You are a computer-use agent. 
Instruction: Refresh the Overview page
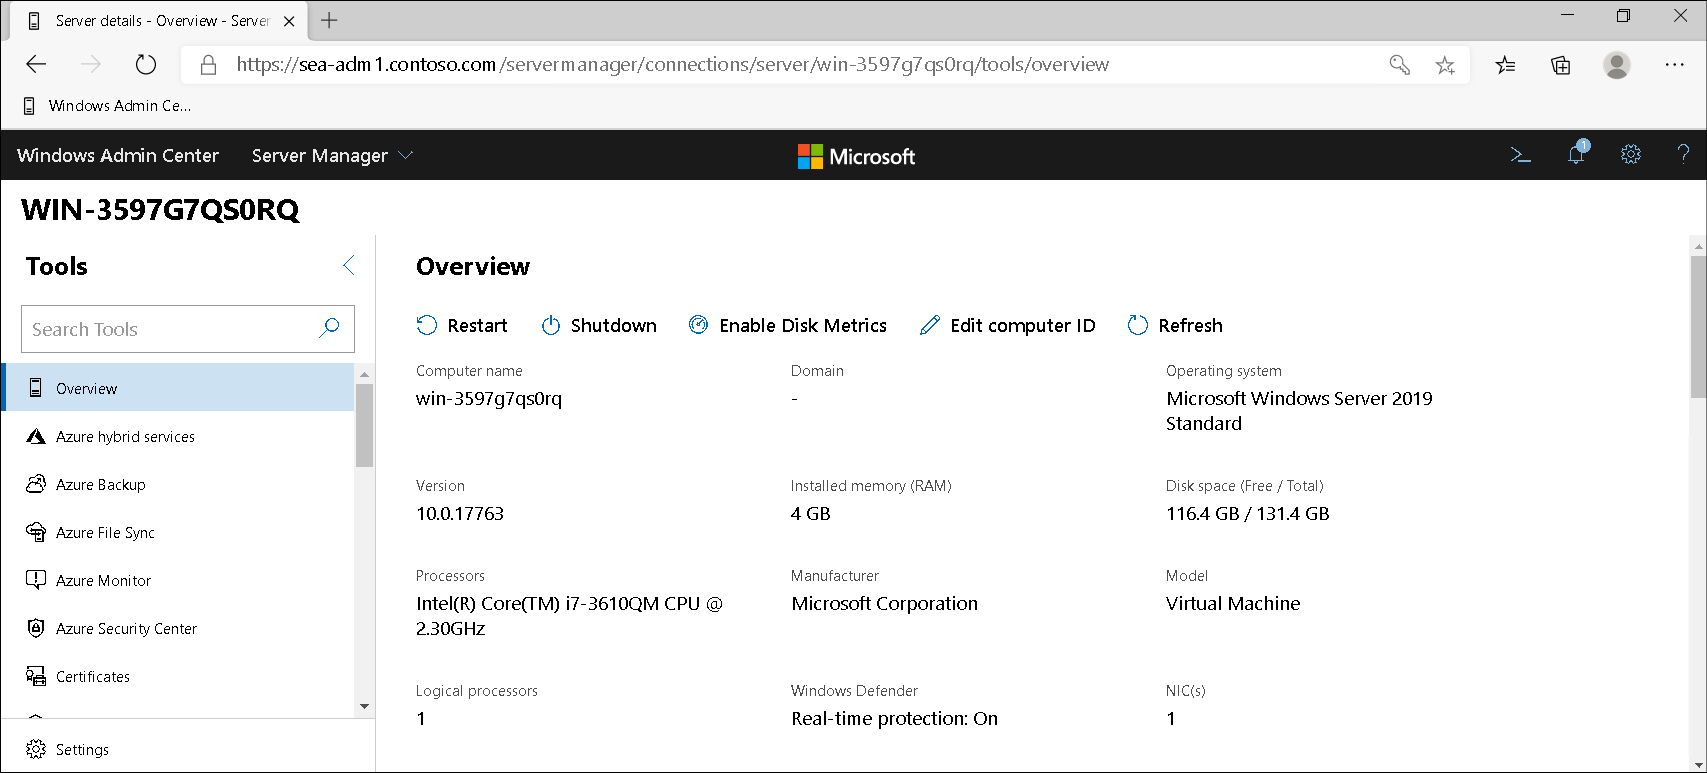point(1175,325)
